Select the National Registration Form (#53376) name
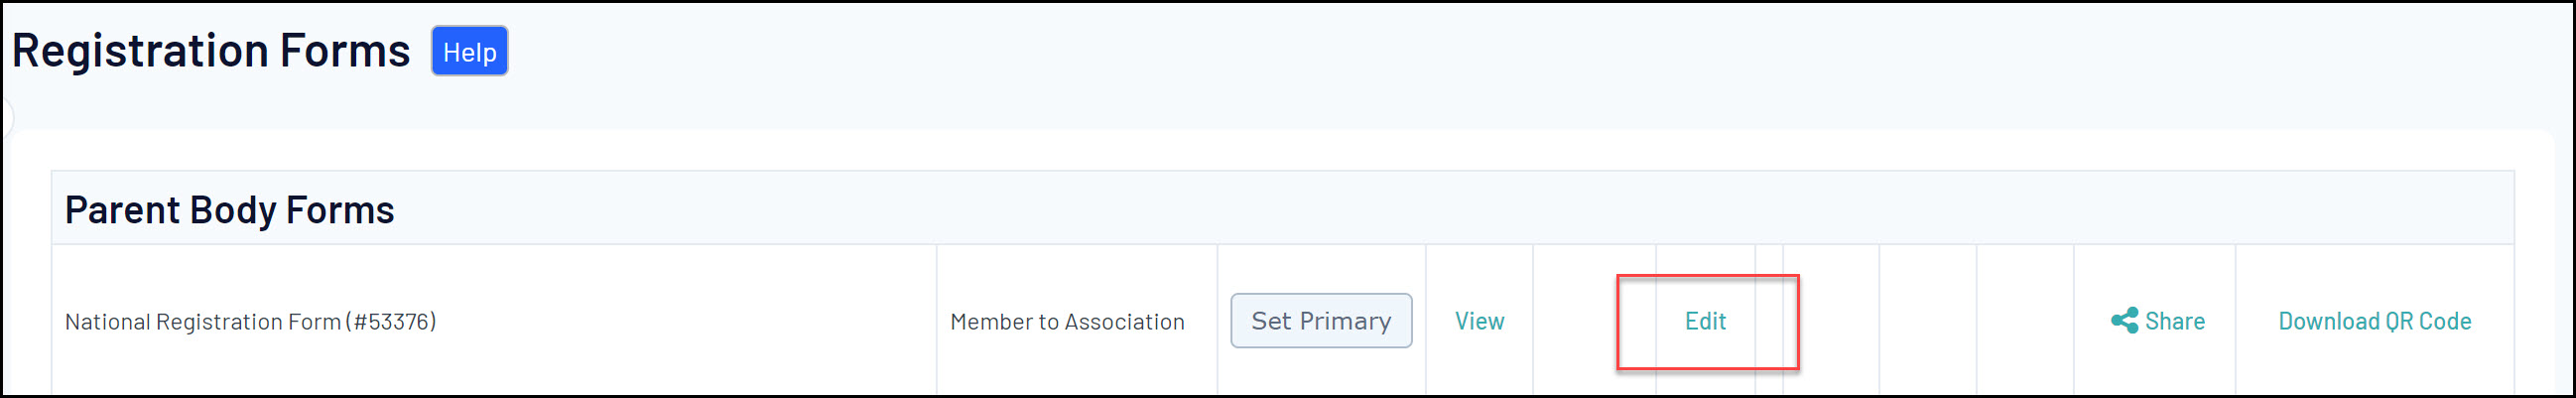This screenshot has width=2576, height=398. tap(250, 322)
